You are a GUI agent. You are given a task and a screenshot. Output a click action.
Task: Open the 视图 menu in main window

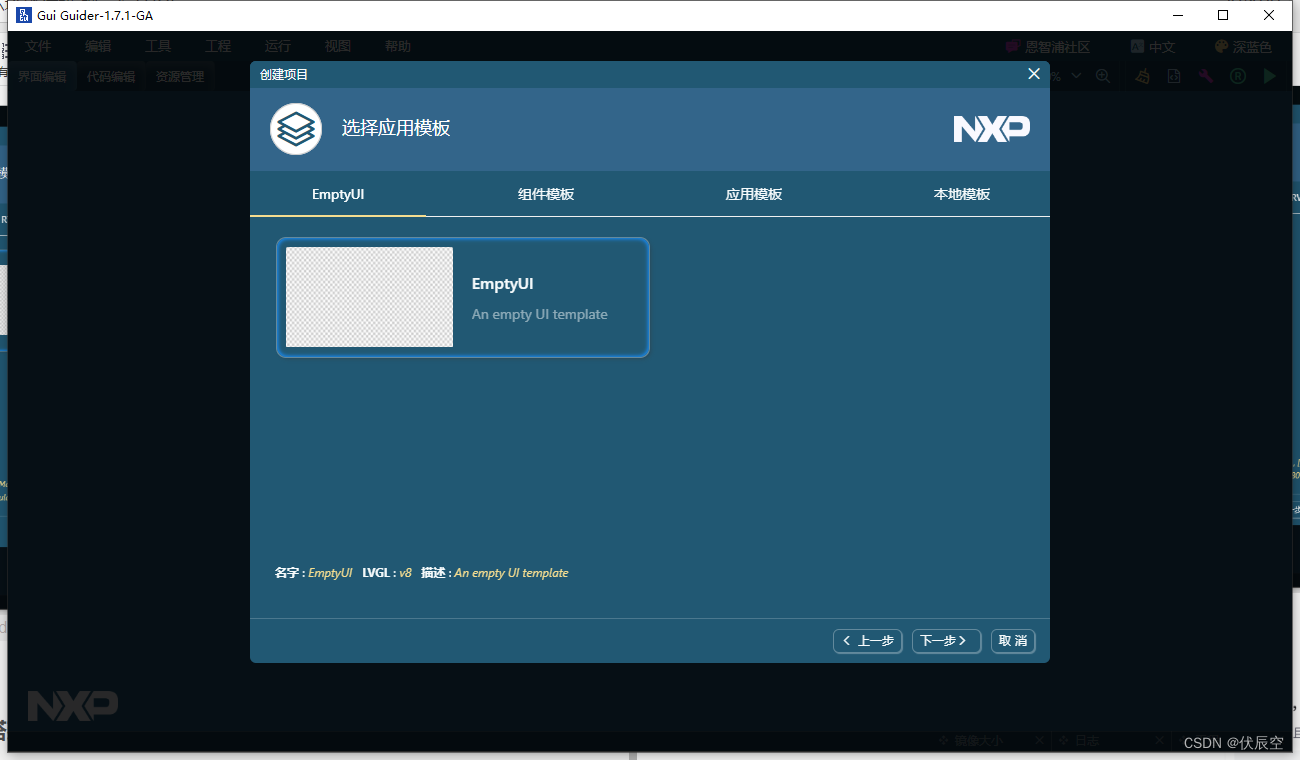[338, 47]
